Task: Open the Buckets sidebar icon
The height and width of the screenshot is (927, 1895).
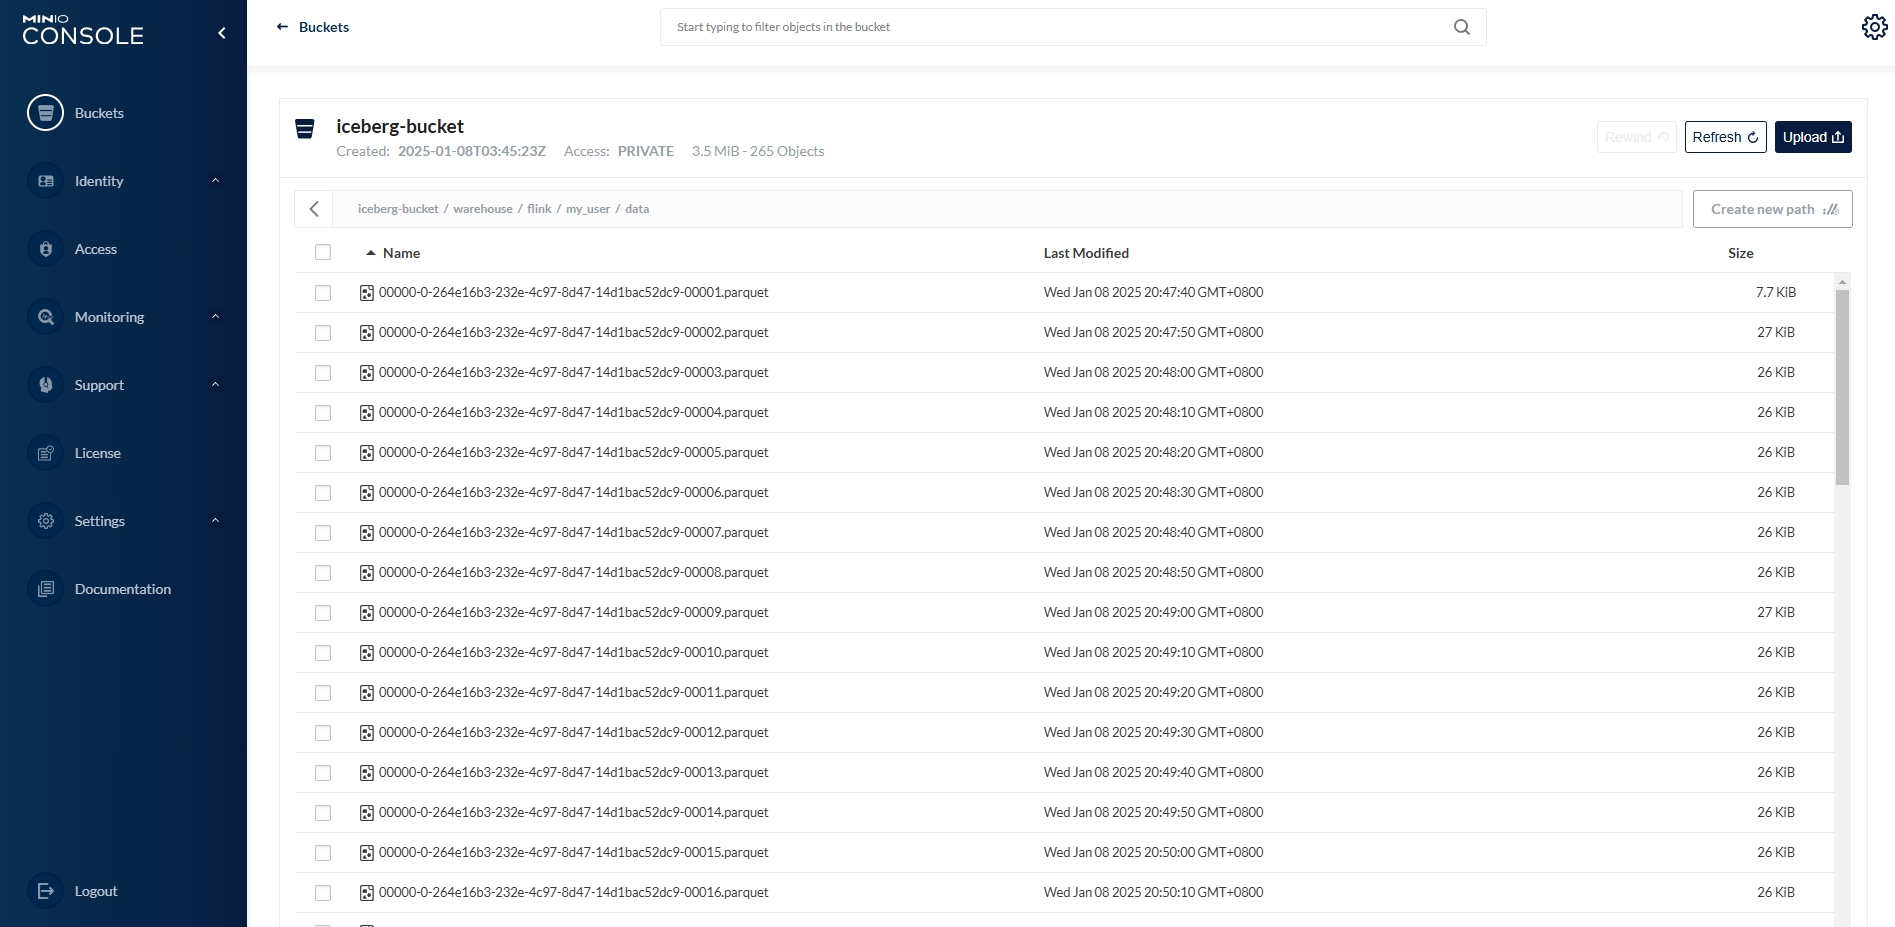Action: pyautogui.click(x=45, y=113)
